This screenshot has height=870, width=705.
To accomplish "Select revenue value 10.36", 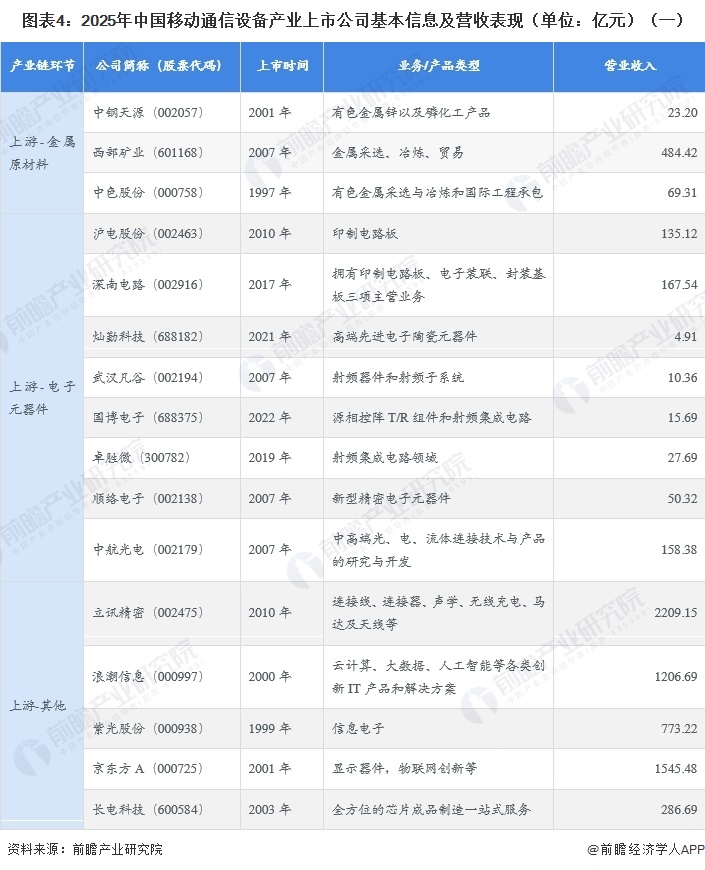I will tap(682, 377).
